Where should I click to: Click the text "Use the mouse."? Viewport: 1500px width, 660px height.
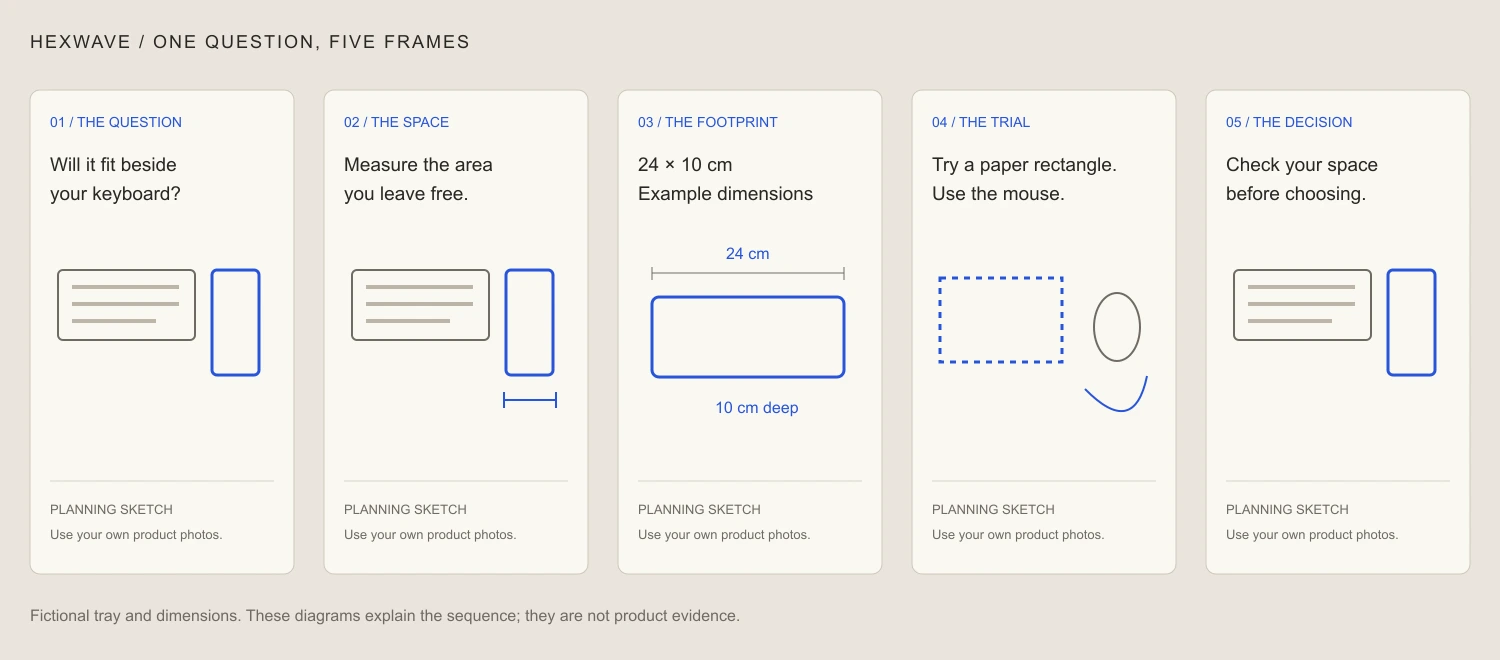click(x=998, y=194)
